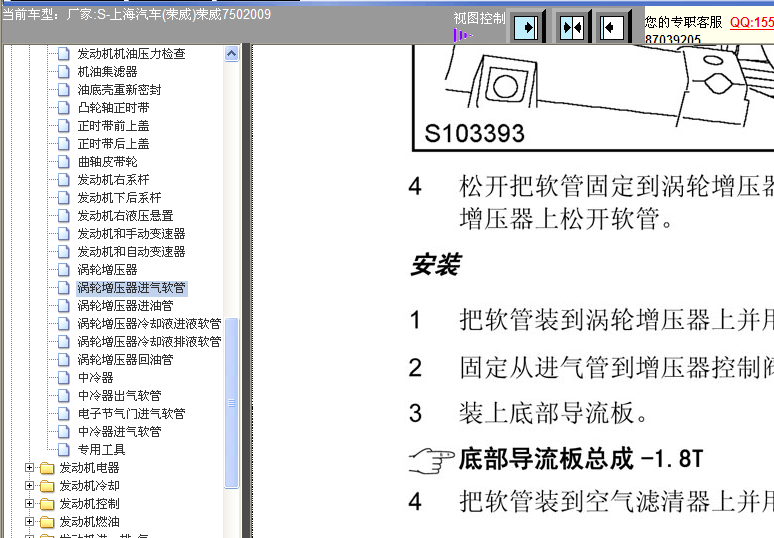
Task: Select 正时带前上盖 entry
Action: point(114,126)
